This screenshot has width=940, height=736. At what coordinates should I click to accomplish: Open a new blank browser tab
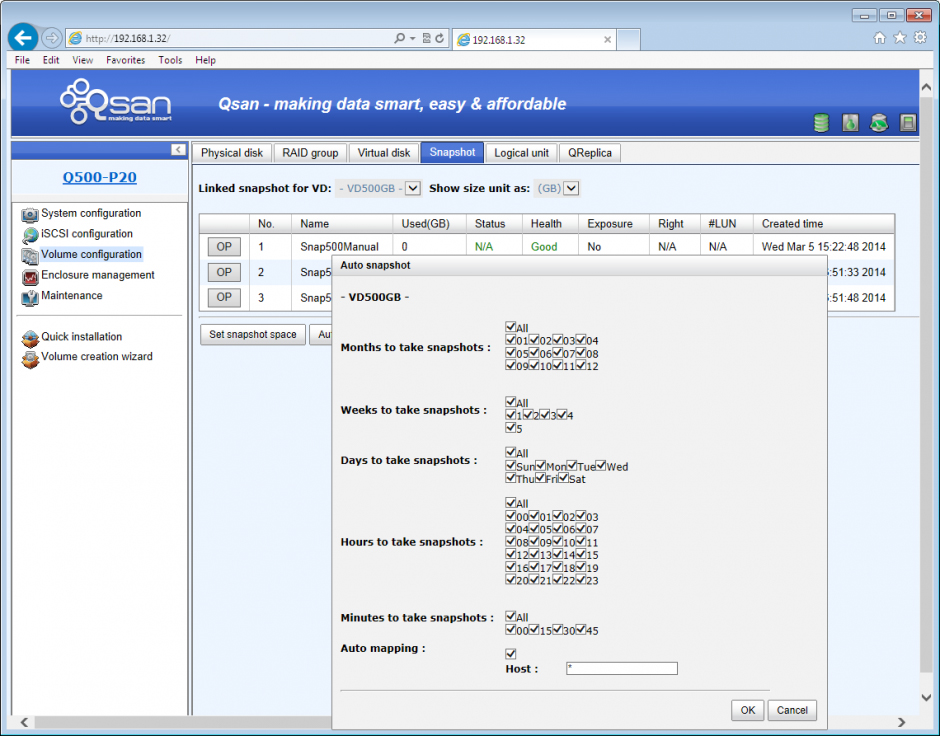pyautogui.click(x=628, y=40)
